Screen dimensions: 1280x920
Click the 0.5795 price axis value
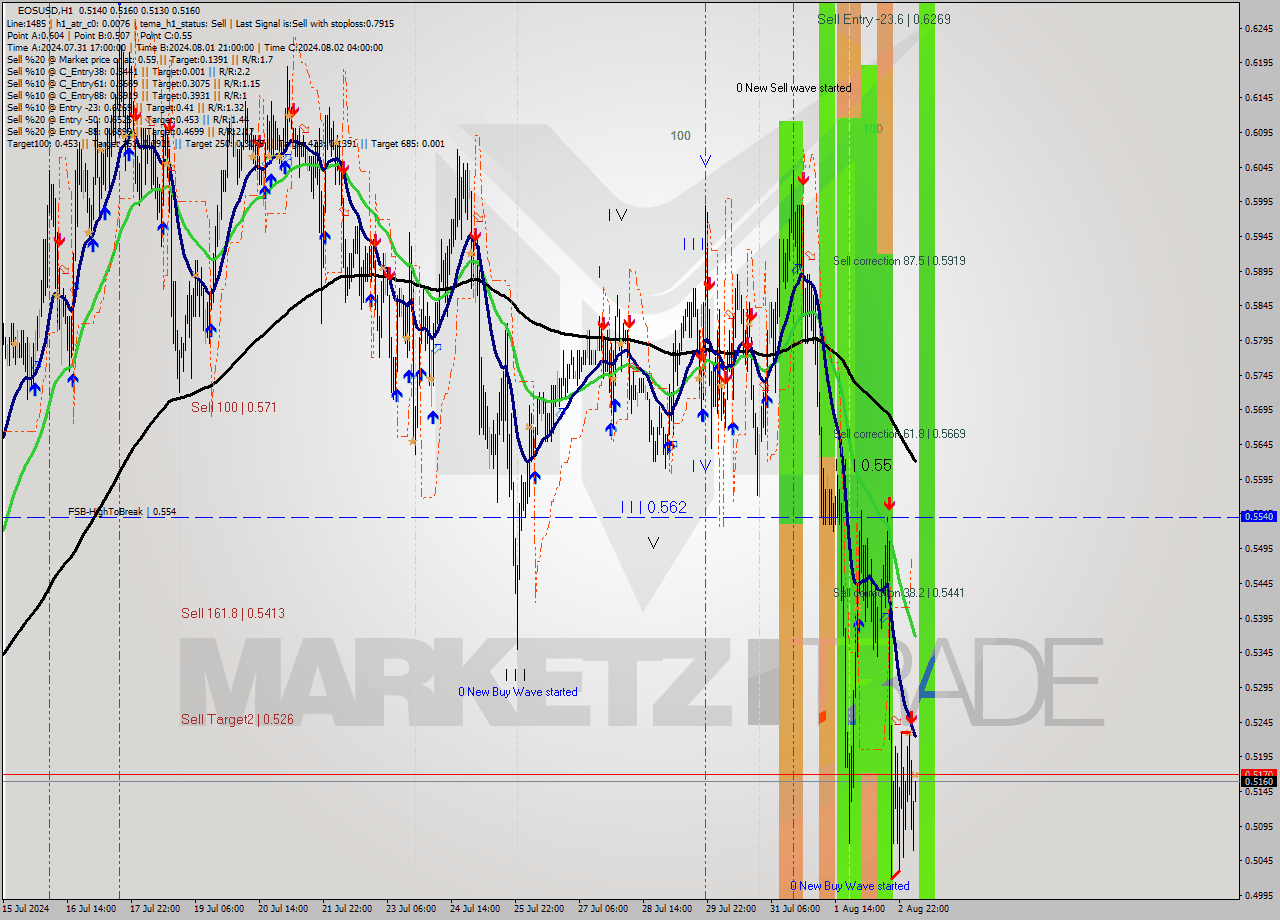[1258, 340]
